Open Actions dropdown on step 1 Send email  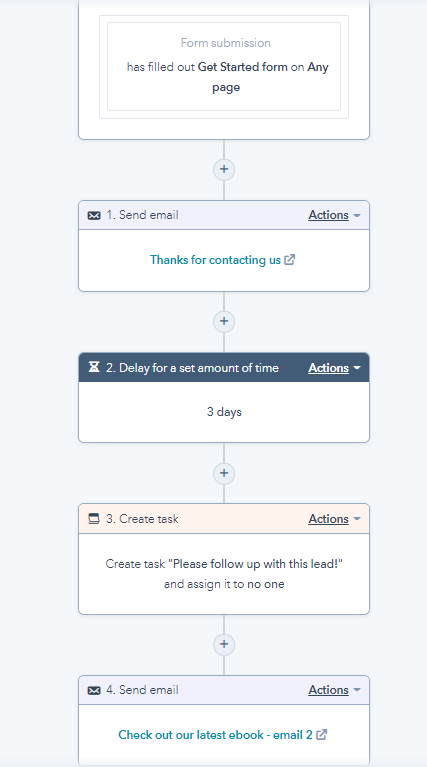334,215
